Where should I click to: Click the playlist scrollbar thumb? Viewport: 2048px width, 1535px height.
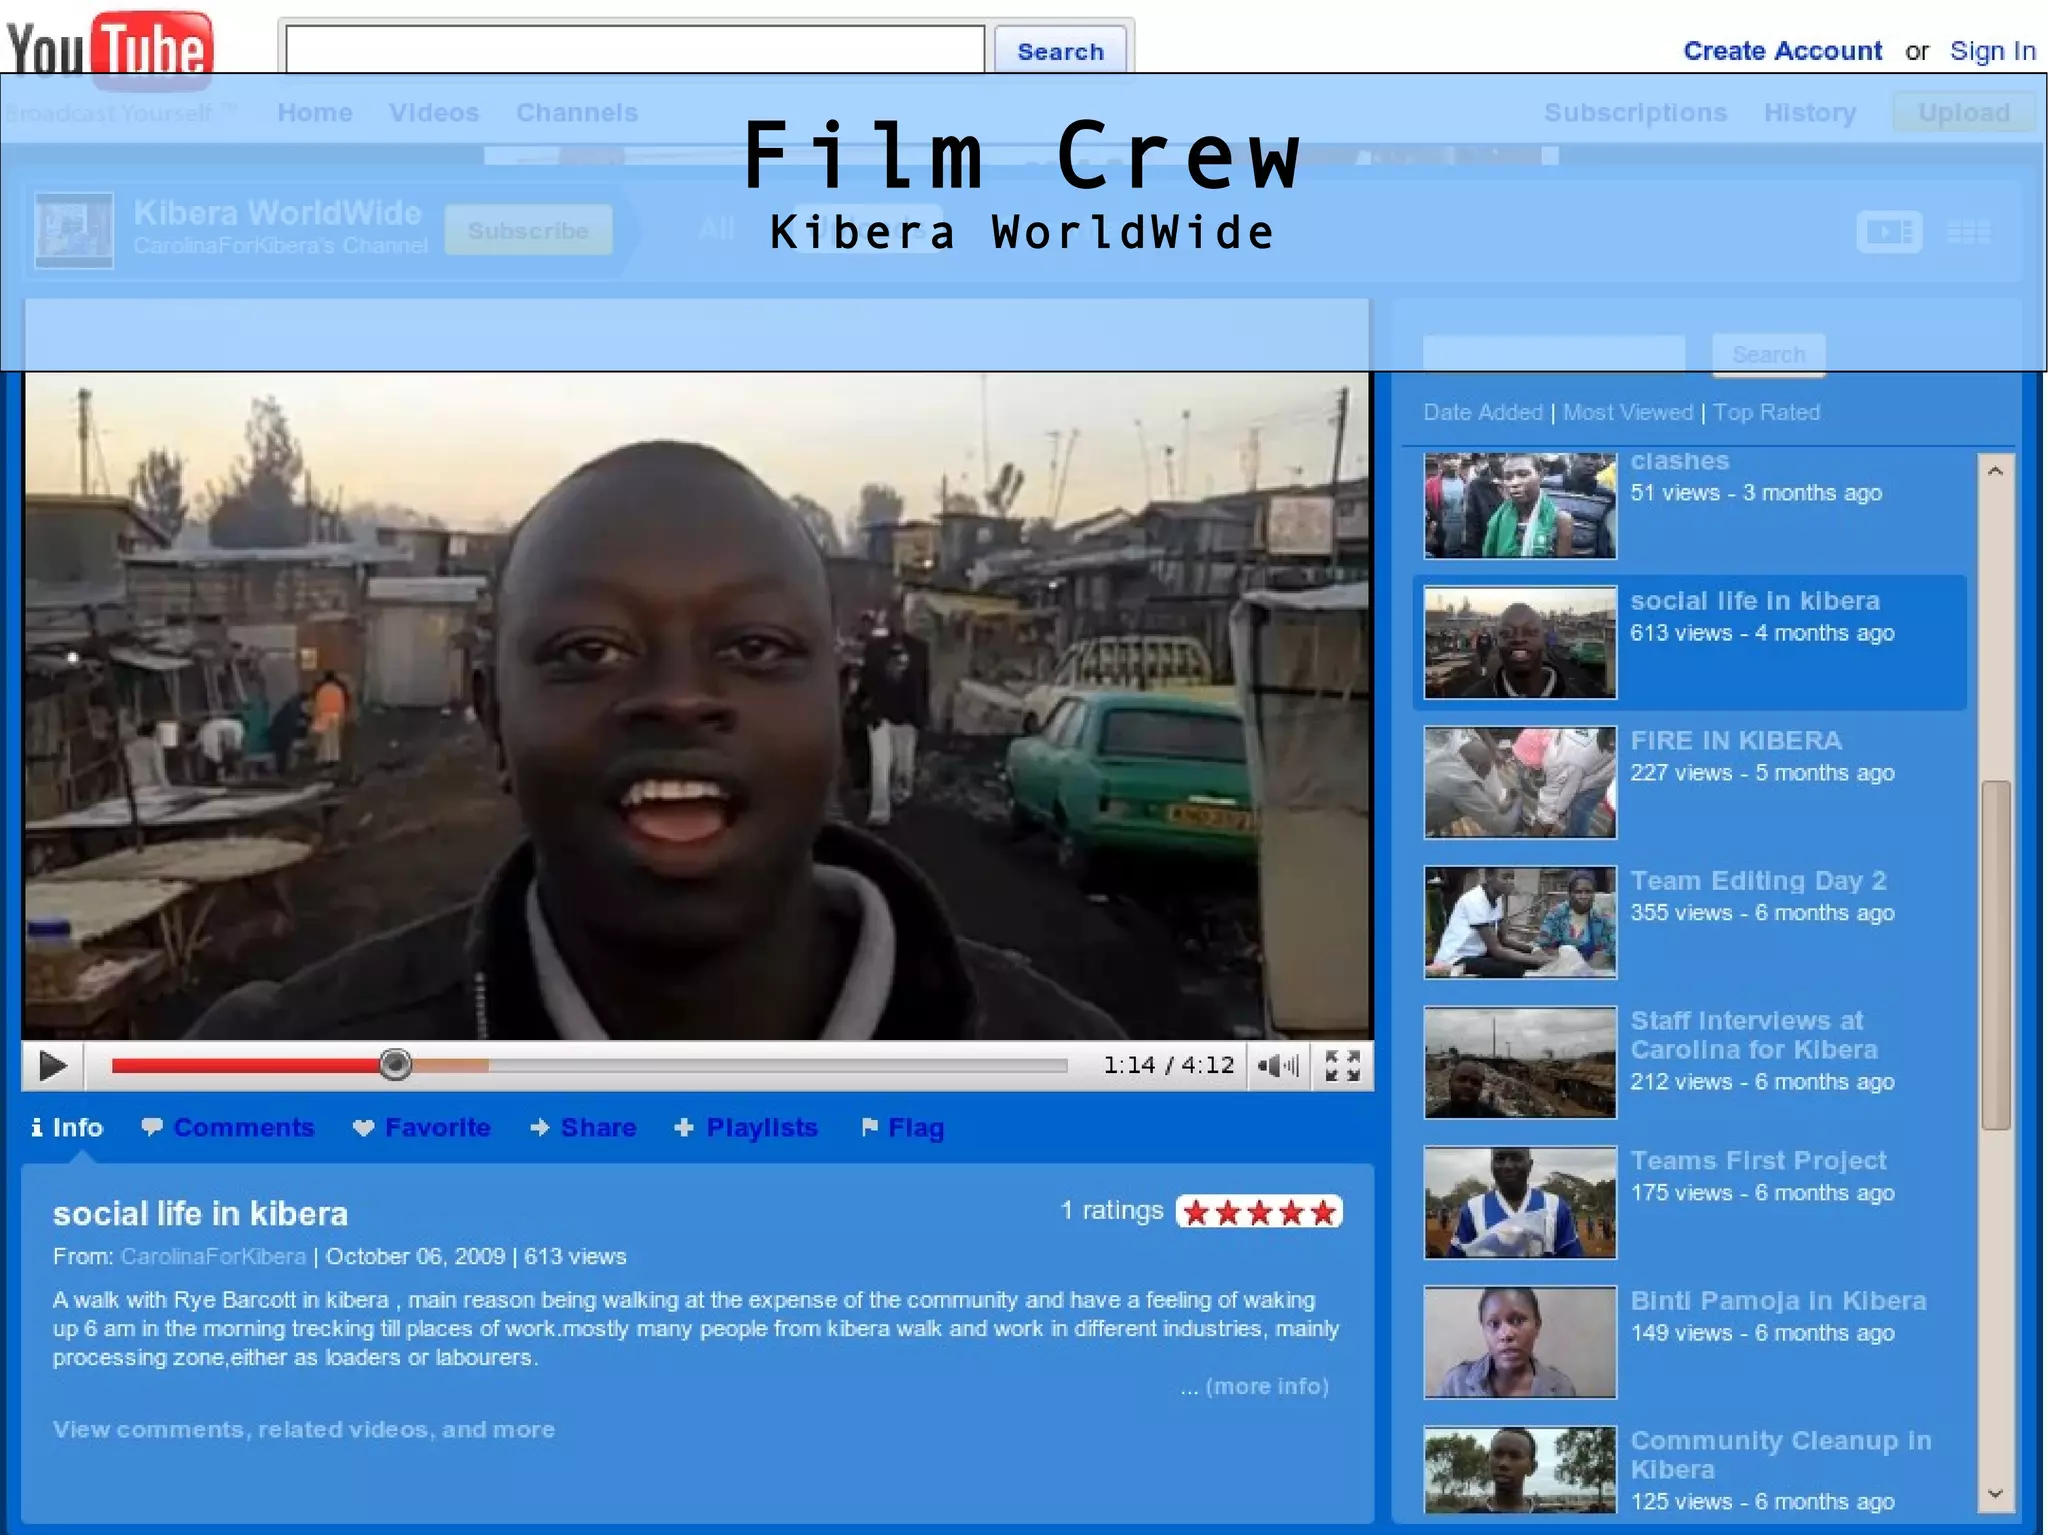(1996, 955)
